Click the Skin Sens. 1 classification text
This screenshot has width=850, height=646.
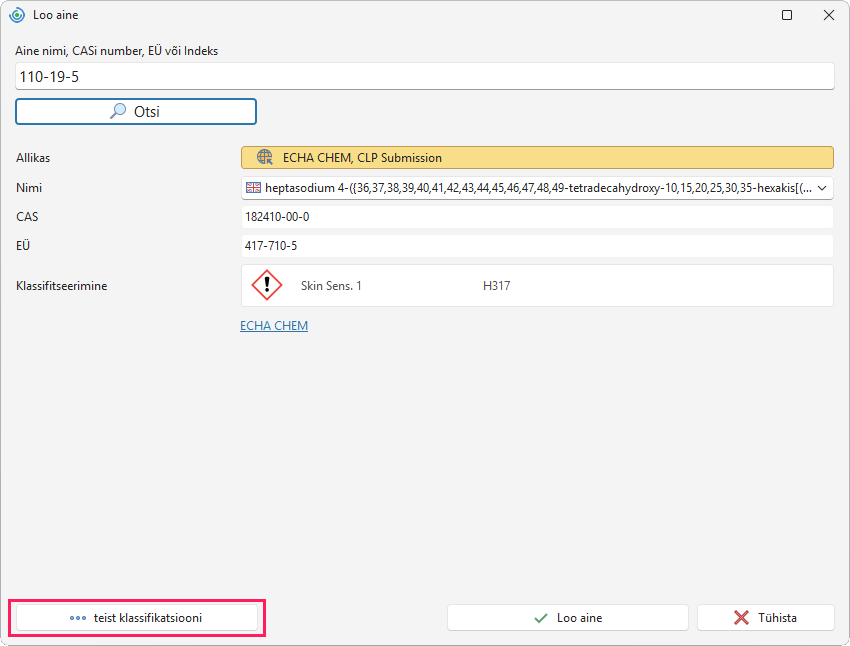point(331,286)
